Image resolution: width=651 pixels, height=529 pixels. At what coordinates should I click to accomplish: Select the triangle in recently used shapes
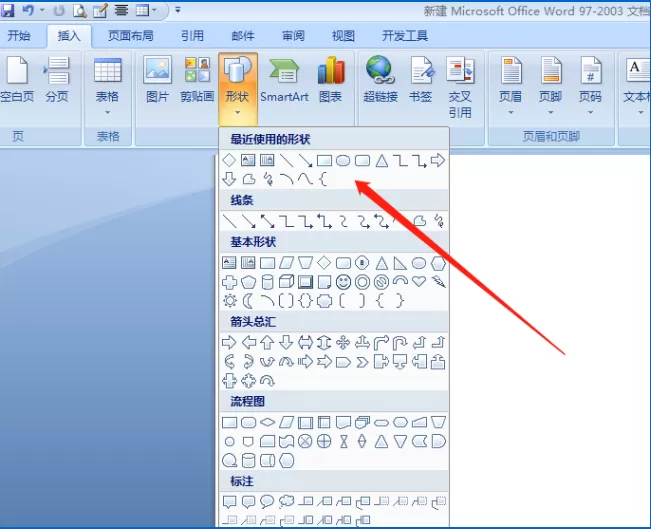pyautogui.click(x=382, y=160)
